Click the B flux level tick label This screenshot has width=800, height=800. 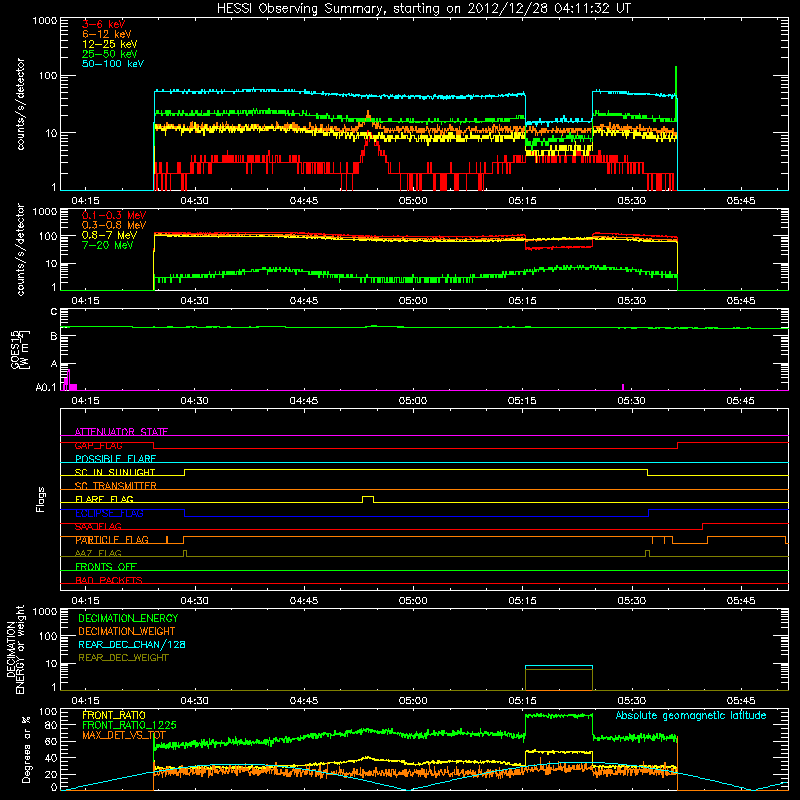[x=54, y=337]
